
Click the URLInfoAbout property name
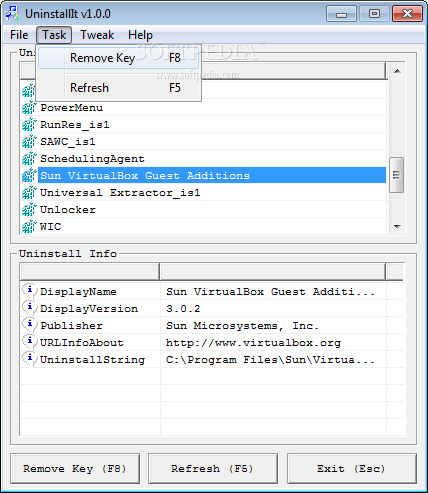coord(82,343)
